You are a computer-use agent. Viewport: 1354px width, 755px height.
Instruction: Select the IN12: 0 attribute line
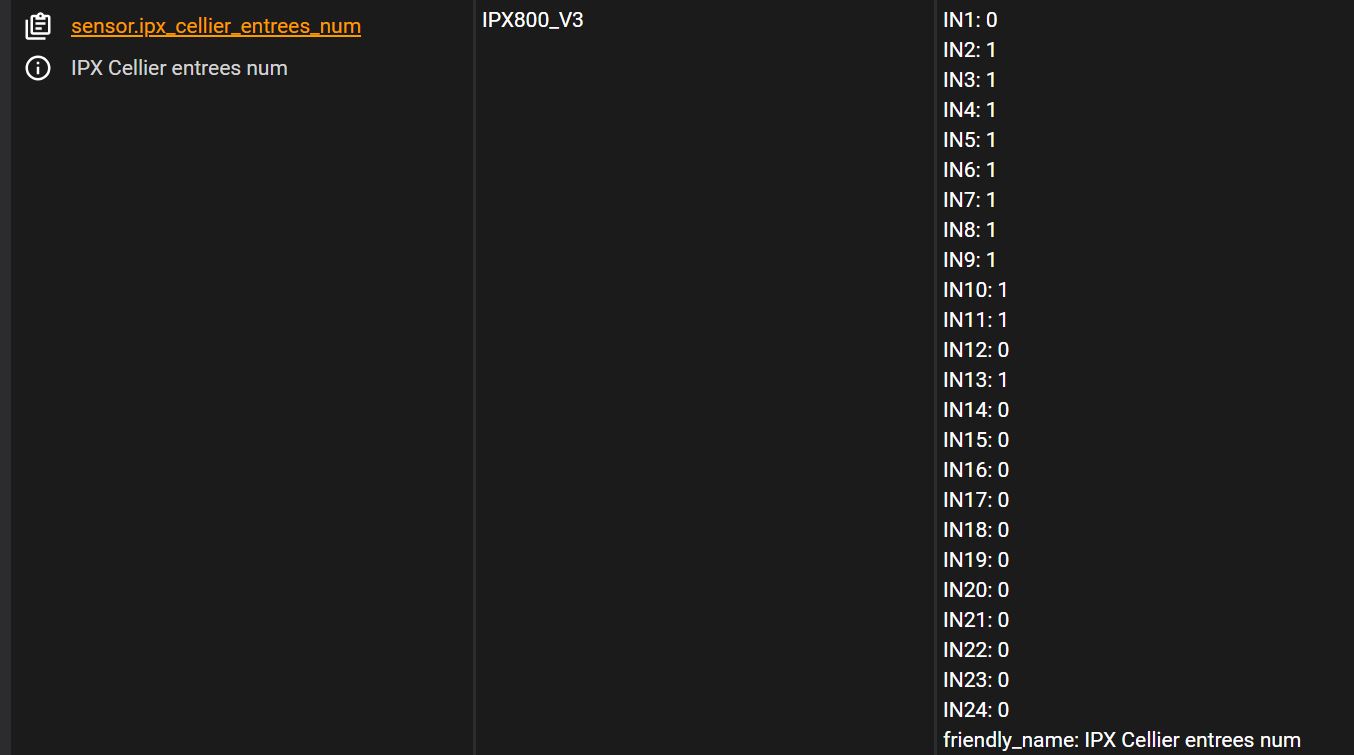click(x=976, y=350)
